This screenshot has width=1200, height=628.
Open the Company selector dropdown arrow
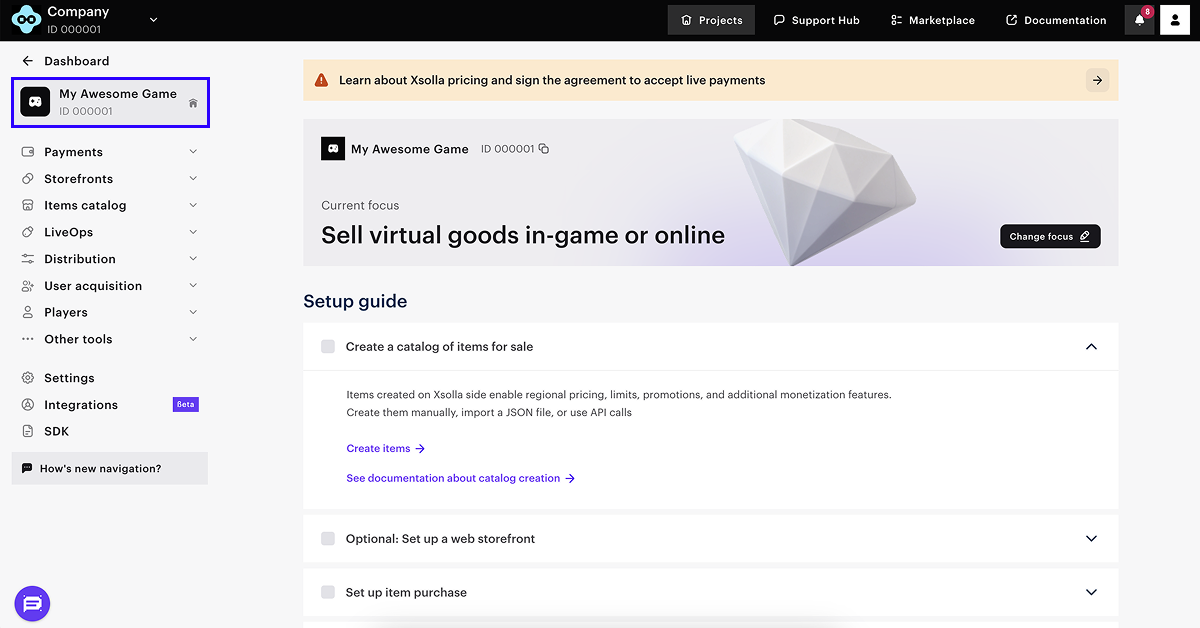tap(153, 19)
